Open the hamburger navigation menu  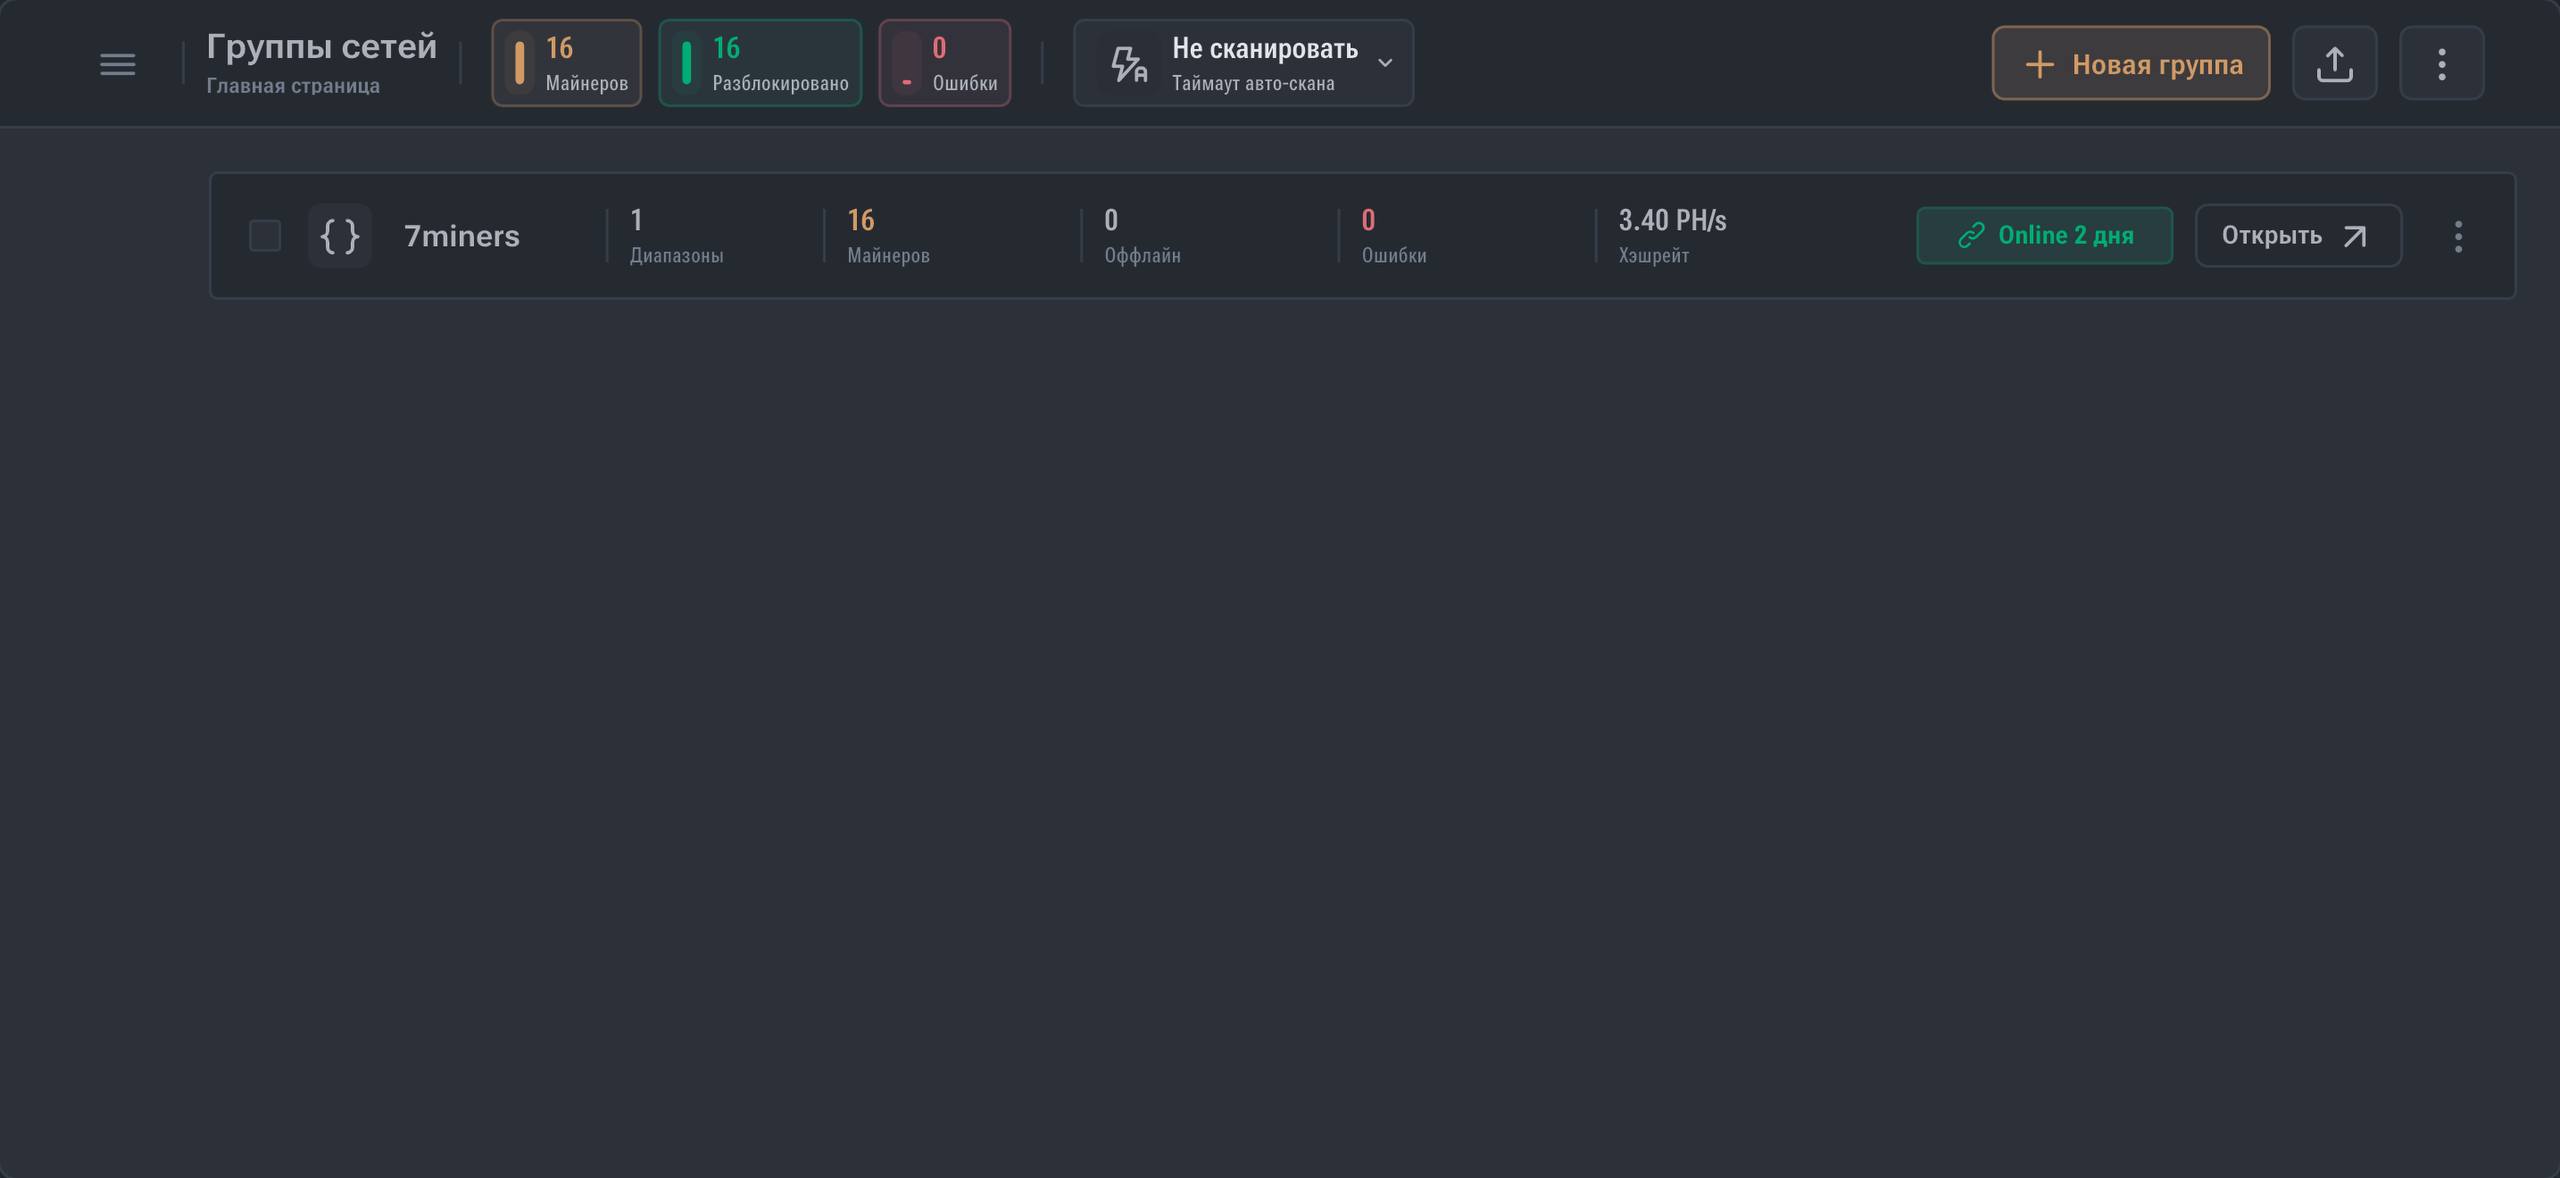(x=117, y=64)
